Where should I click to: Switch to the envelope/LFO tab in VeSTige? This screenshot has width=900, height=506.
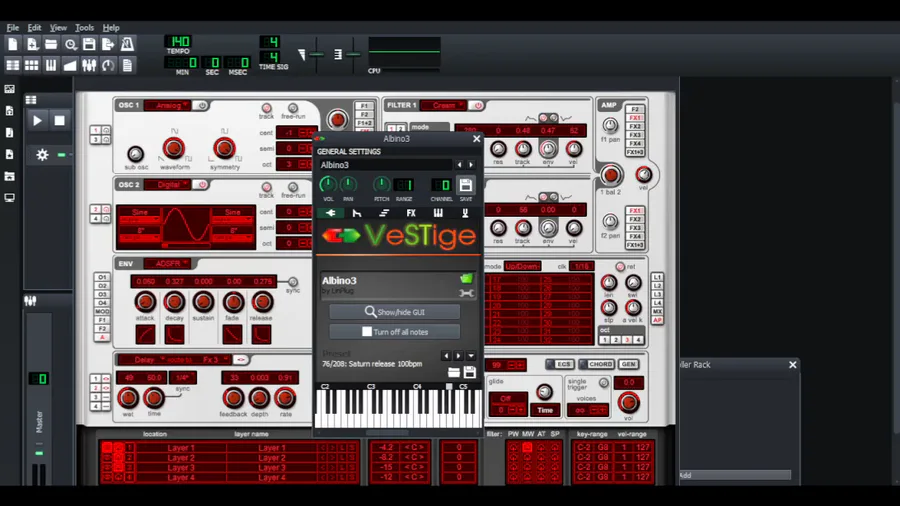tap(357, 213)
